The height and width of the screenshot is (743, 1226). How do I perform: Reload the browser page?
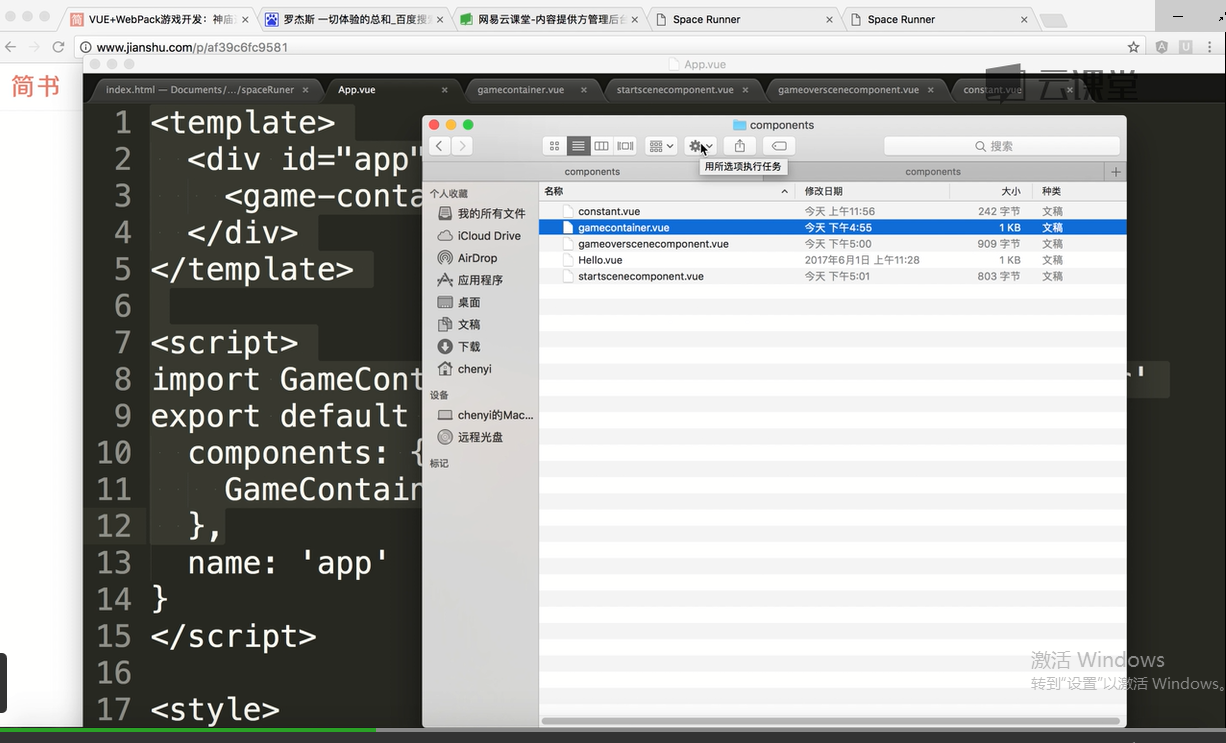click(x=58, y=47)
